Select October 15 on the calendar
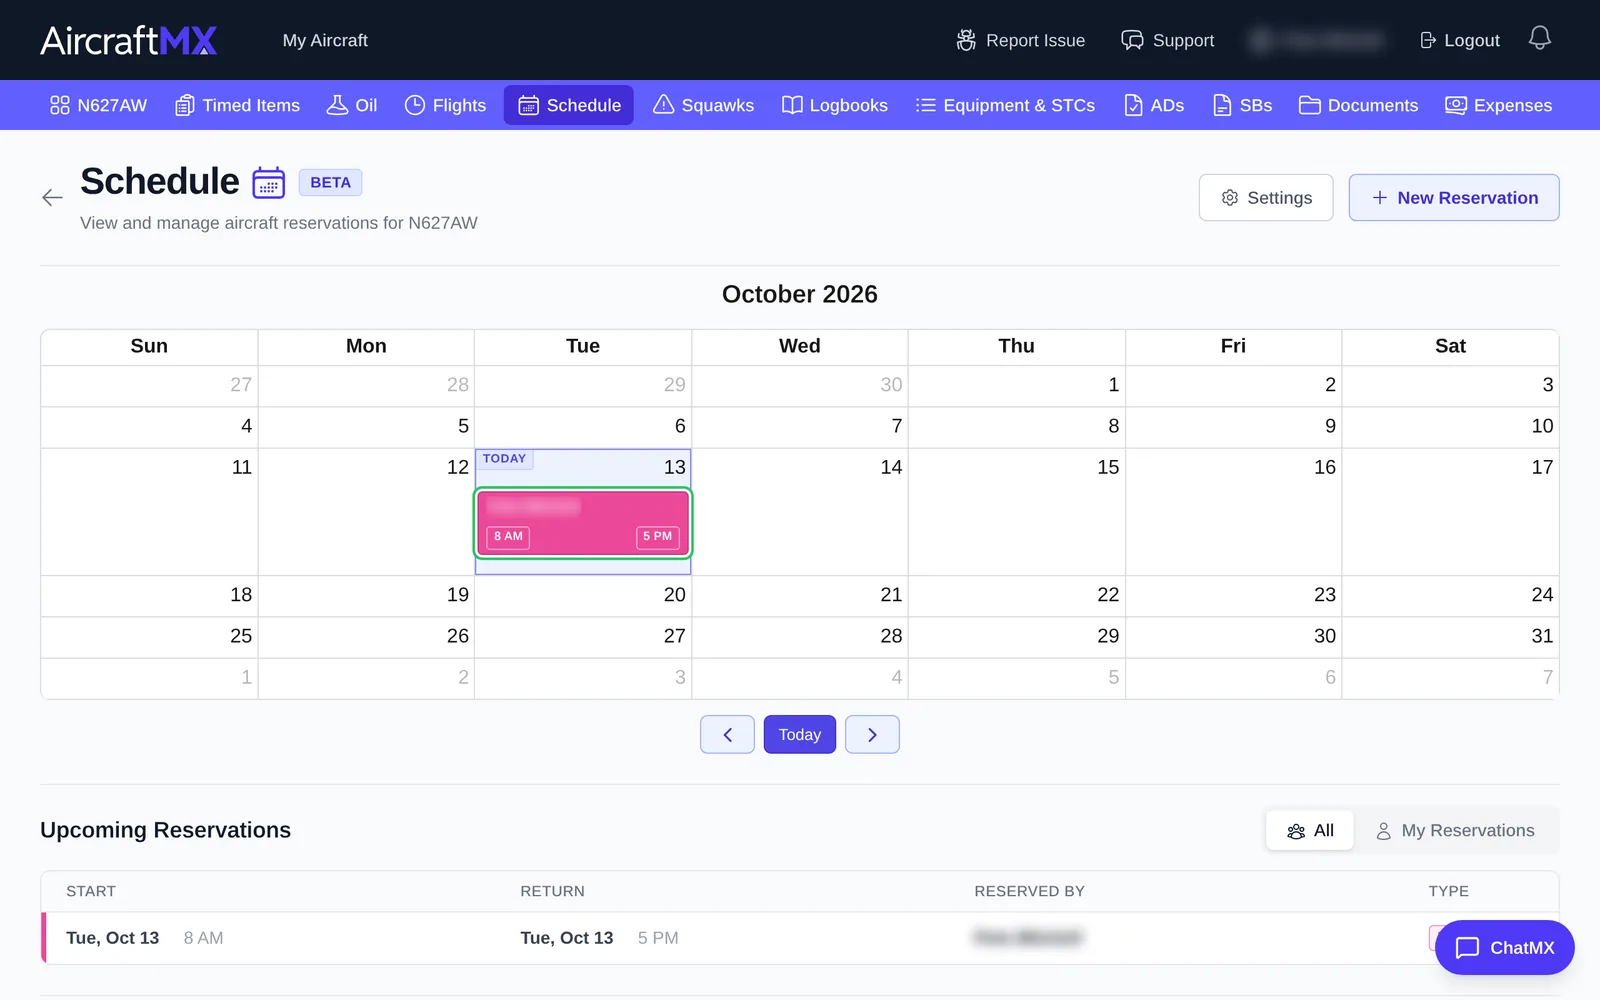The height and width of the screenshot is (1000, 1600). pyautogui.click(x=1017, y=512)
